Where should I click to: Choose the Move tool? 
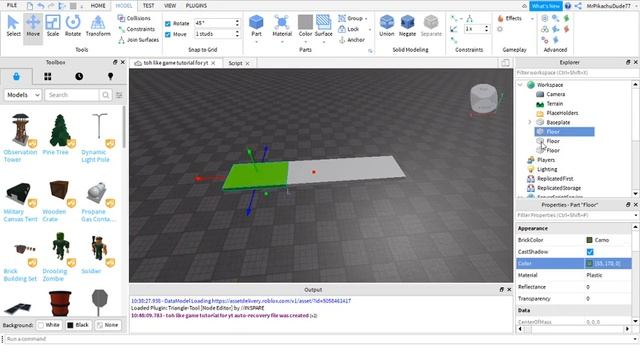33,26
